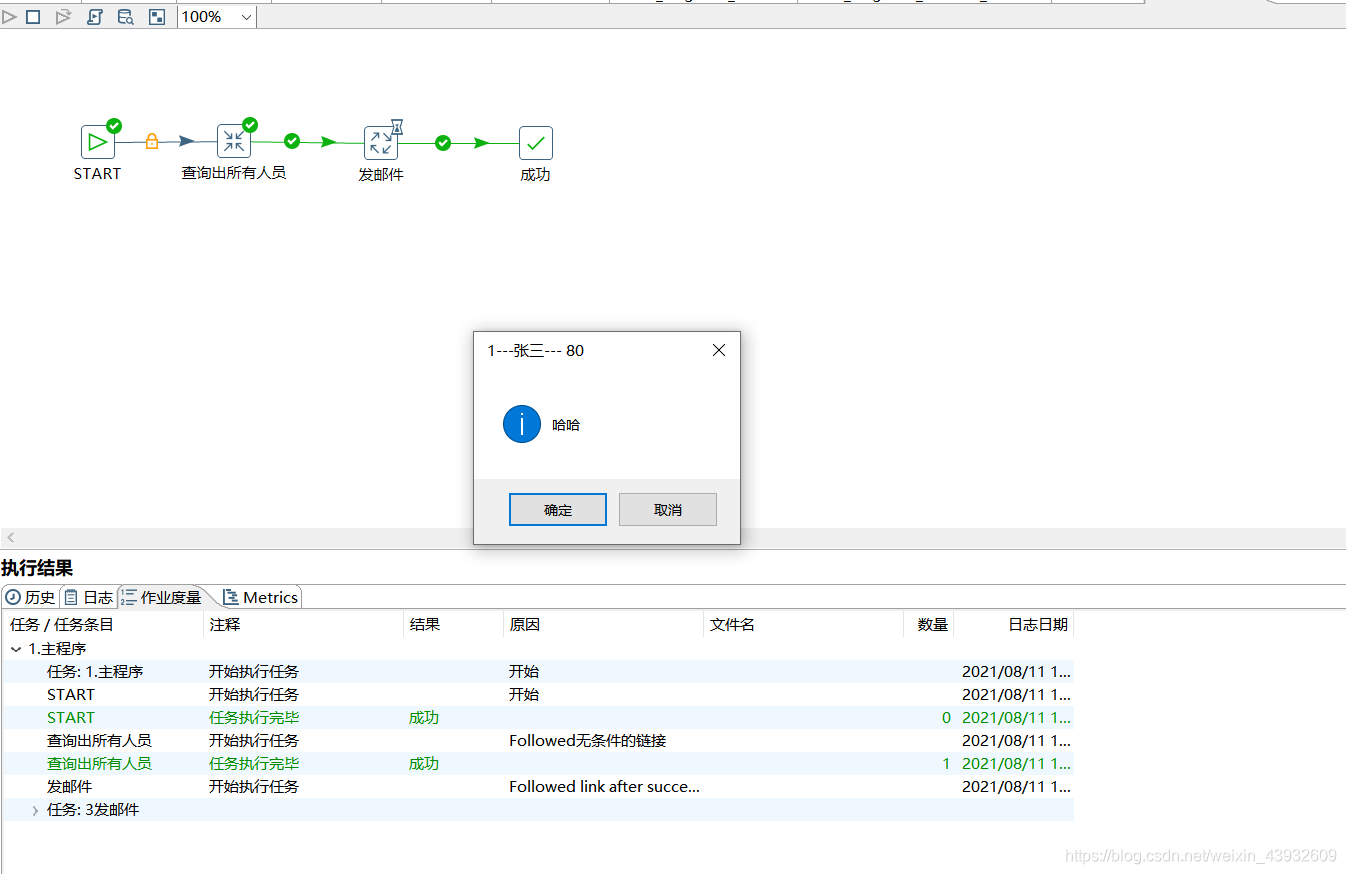The width and height of the screenshot is (1346, 874).
Task: Click the dialog message text 哈哈
Action: (566, 425)
